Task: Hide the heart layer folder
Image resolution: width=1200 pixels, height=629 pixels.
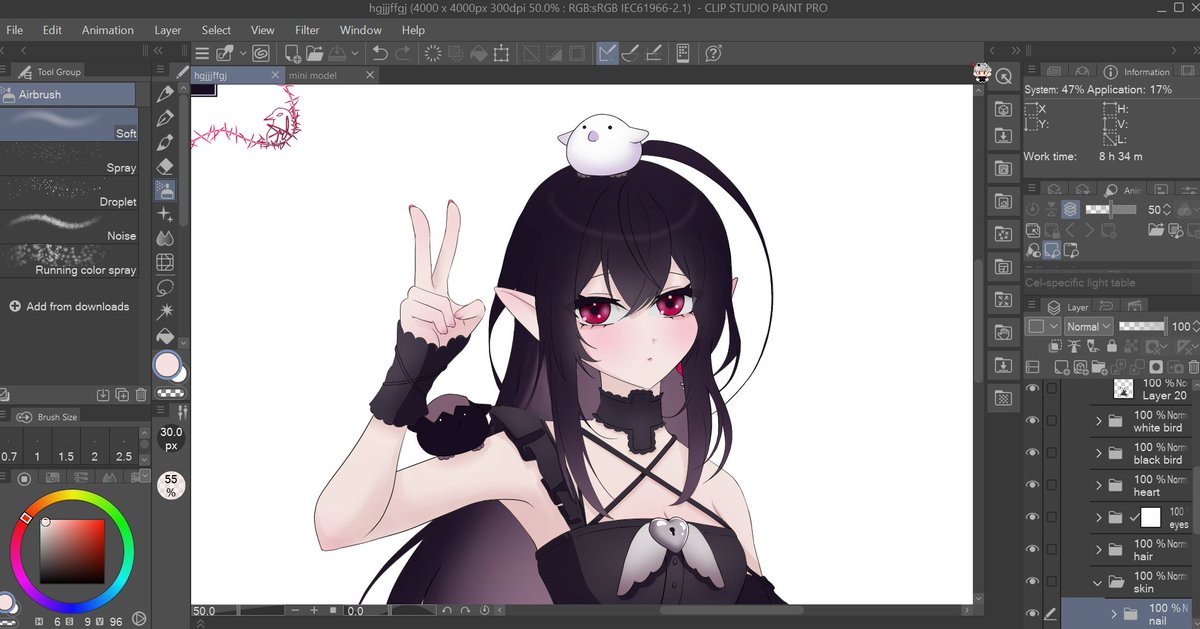Action: point(1032,485)
